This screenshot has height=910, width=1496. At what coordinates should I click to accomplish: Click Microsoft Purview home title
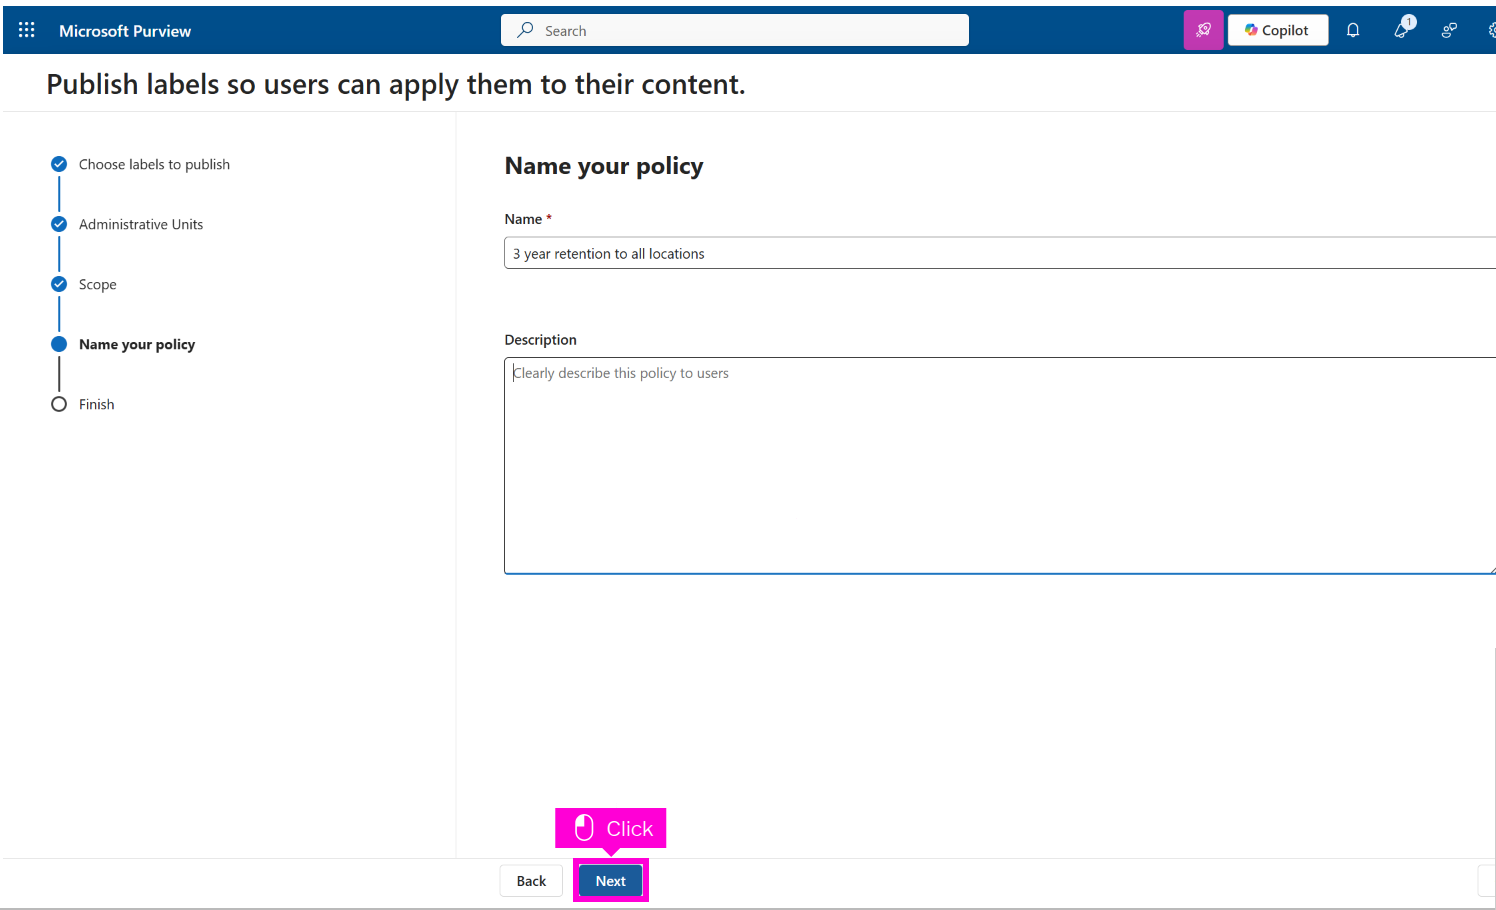point(125,31)
